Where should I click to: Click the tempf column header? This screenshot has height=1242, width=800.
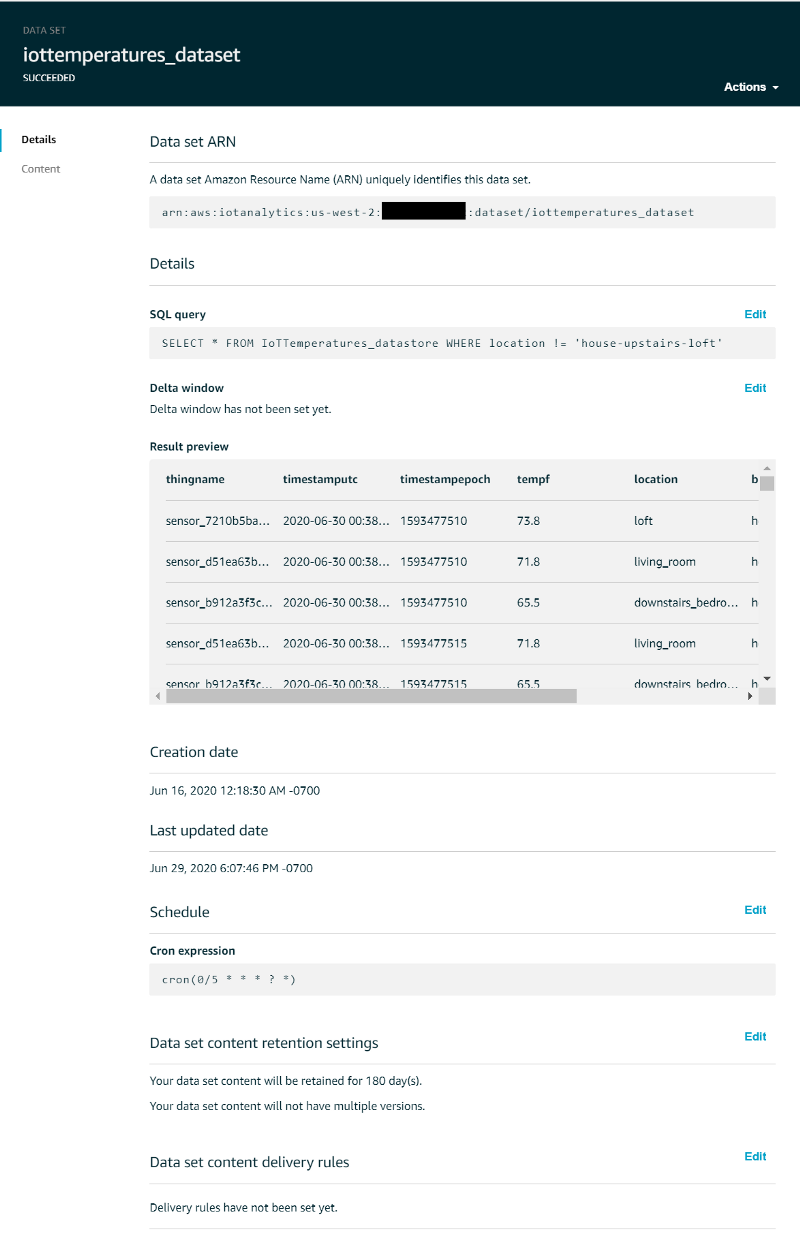coord(533,479)
